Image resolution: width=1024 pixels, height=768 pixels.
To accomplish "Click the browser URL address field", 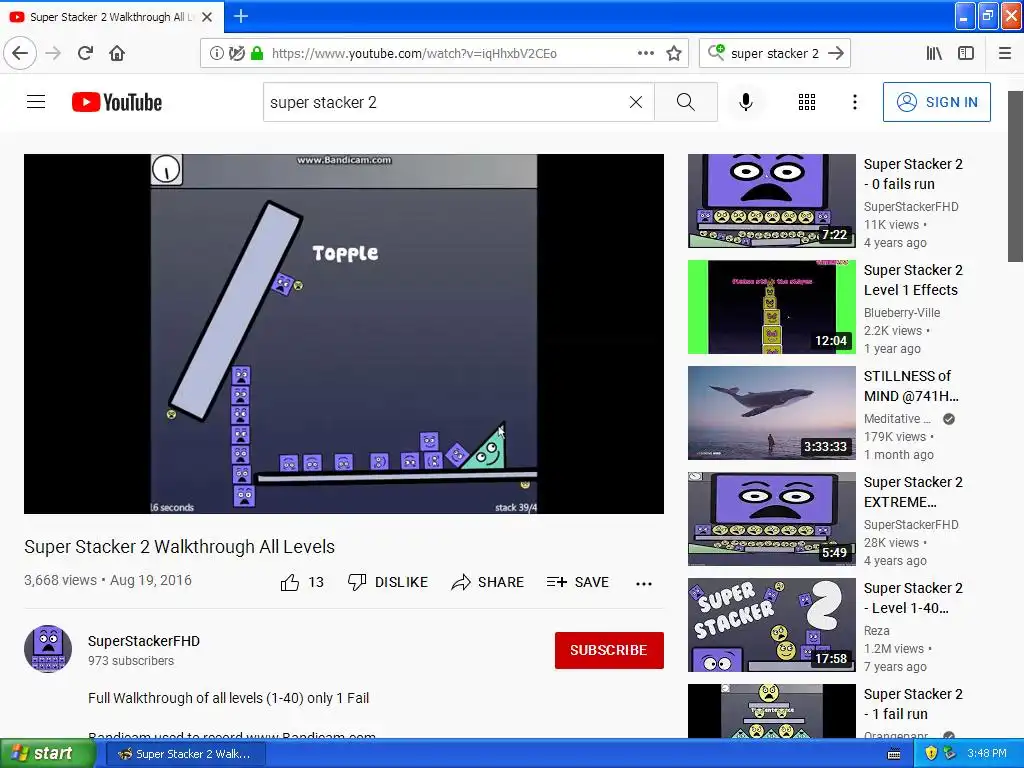I will 444,53.
